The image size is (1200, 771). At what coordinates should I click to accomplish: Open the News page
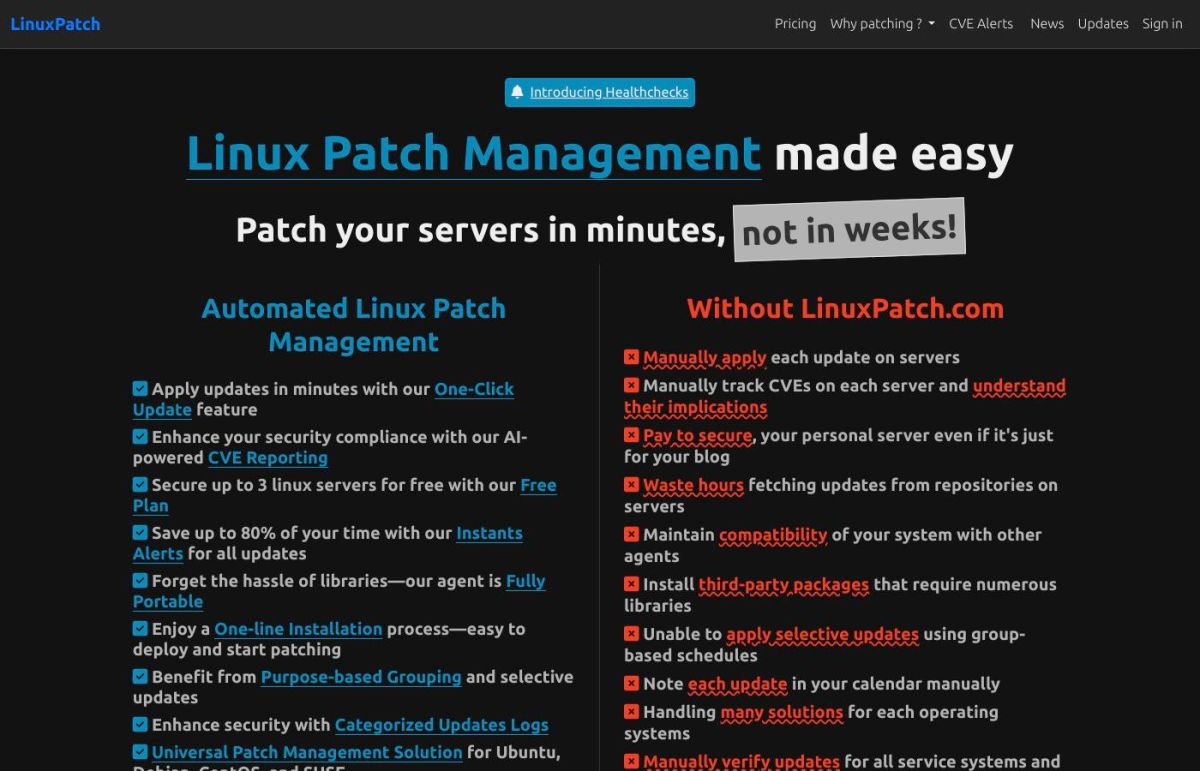tap(1047, 24)
